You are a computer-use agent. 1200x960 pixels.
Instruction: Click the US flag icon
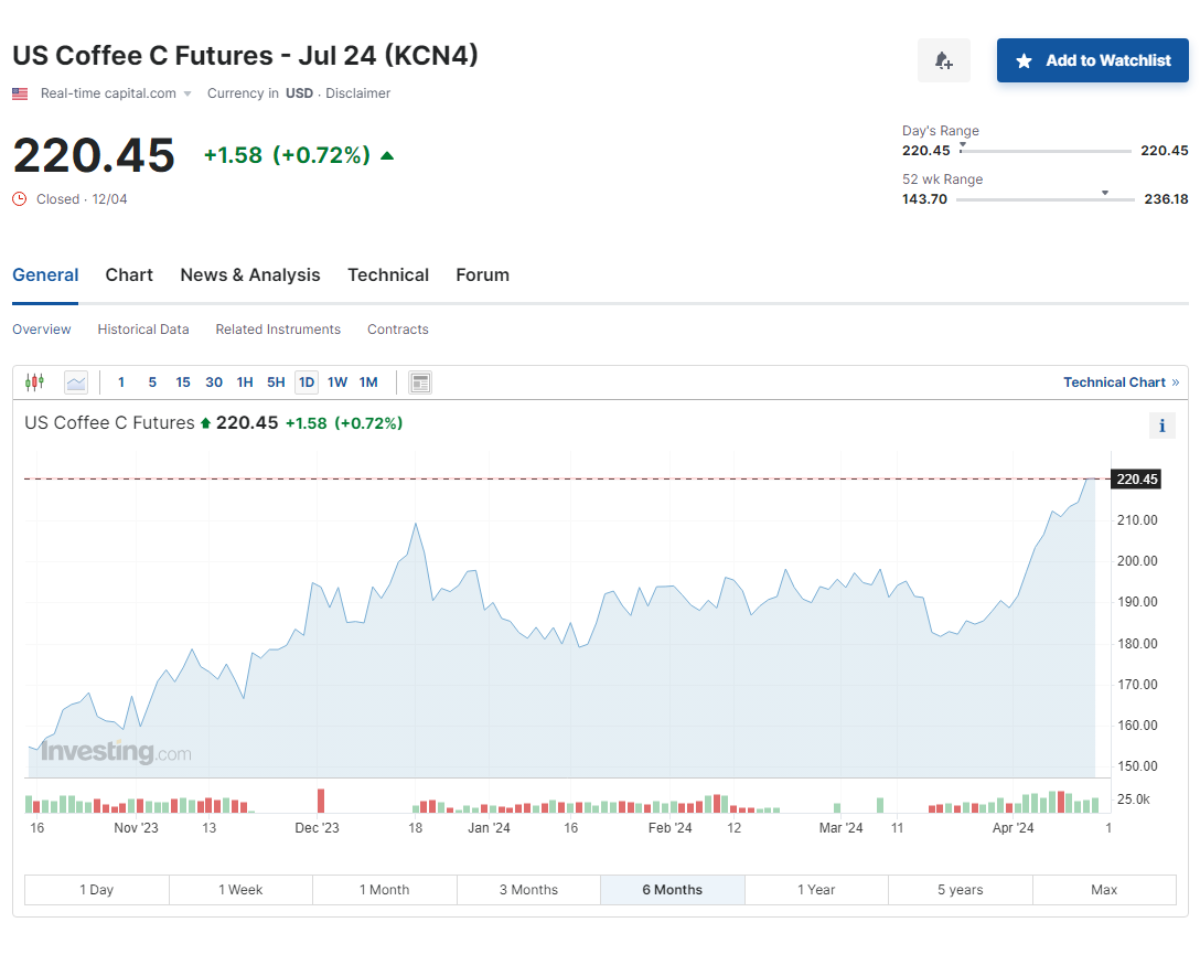click(x=20, y=94)
